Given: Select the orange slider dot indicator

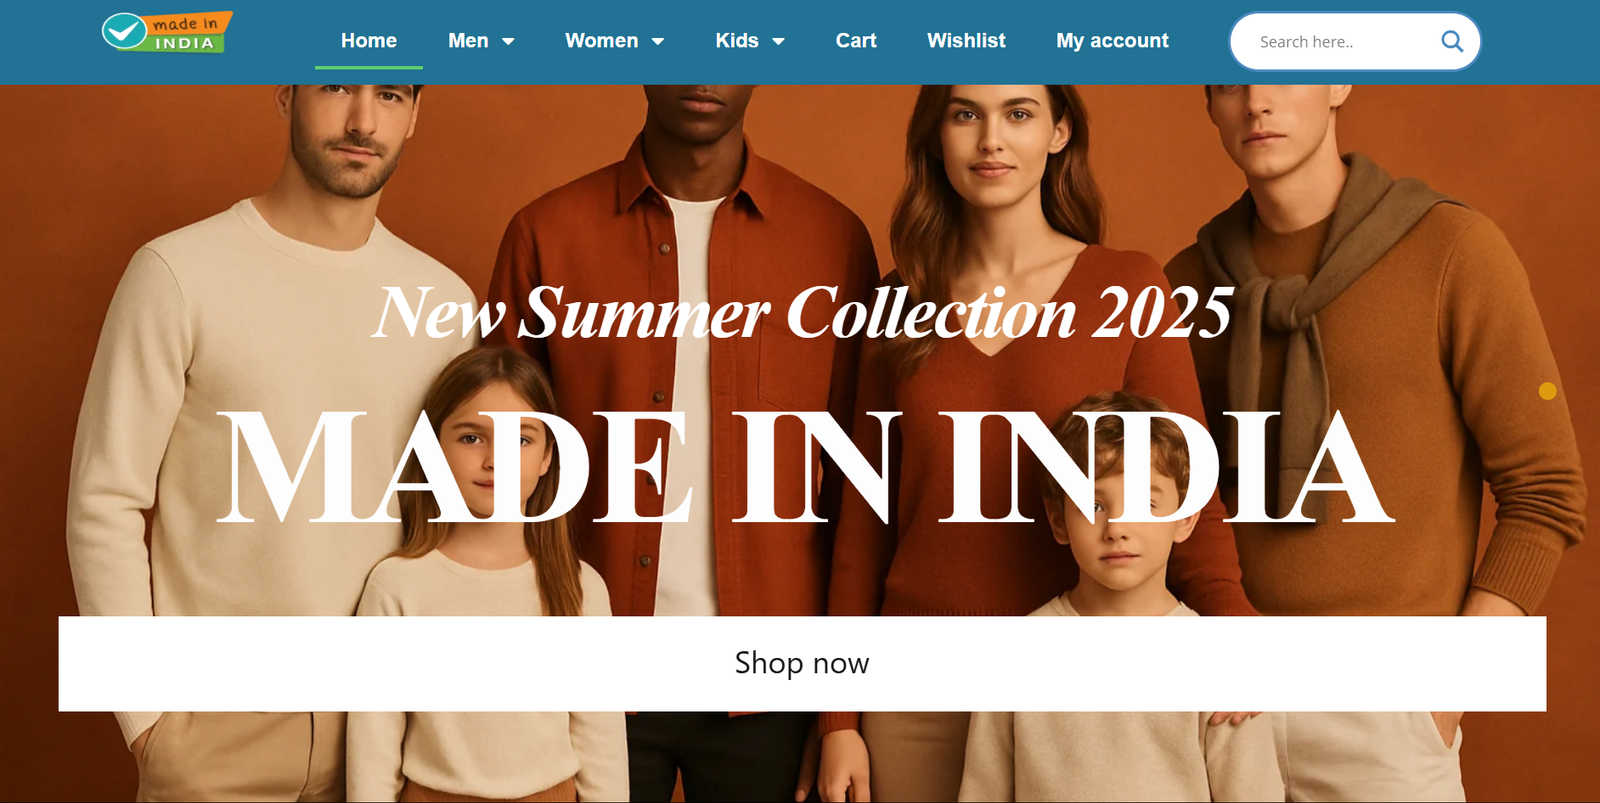Looking at the screenshot, I should (1547, 391).
